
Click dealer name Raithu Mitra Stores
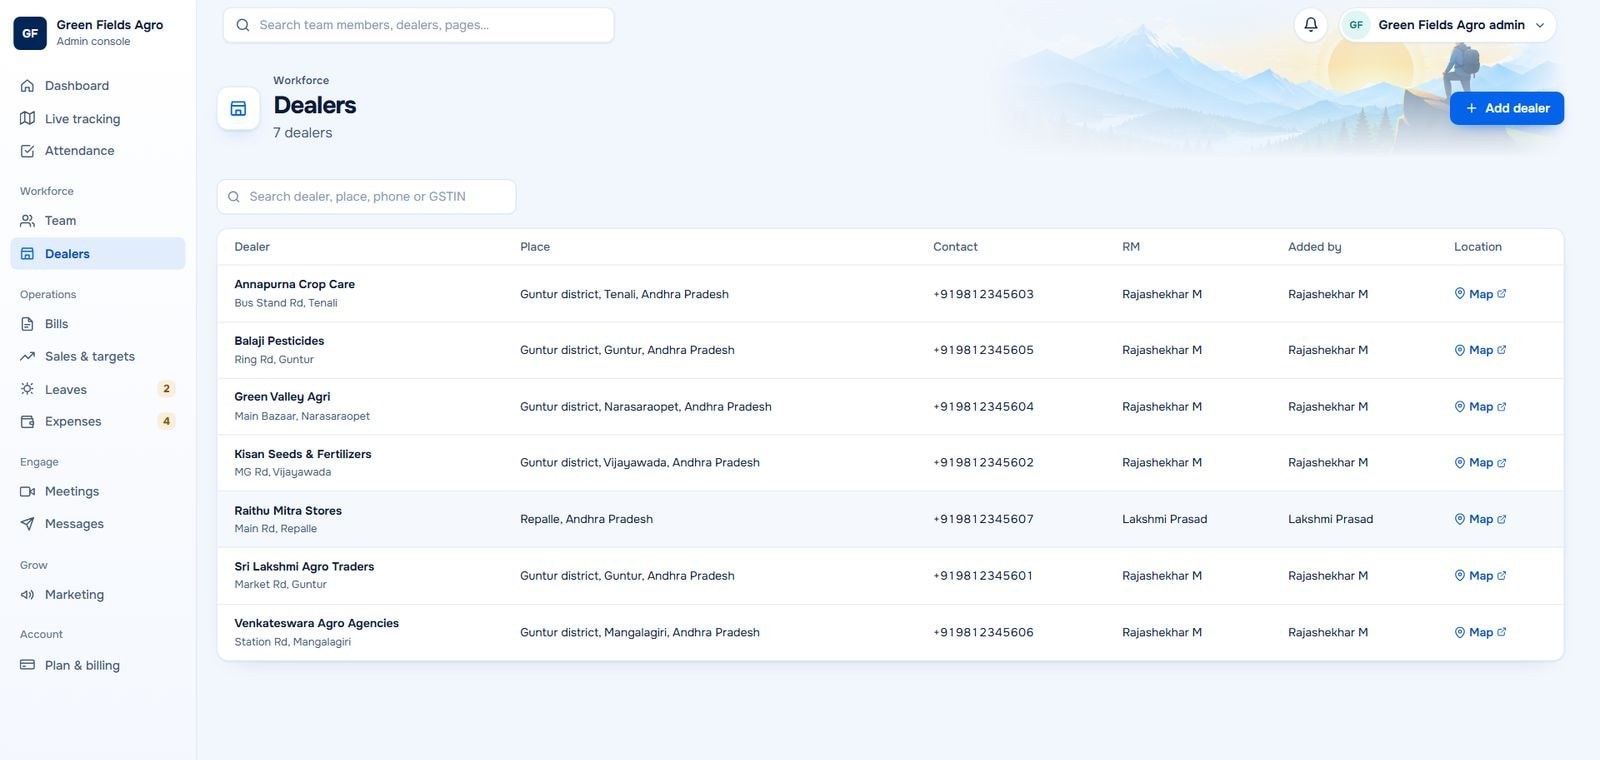coord(288,511)
